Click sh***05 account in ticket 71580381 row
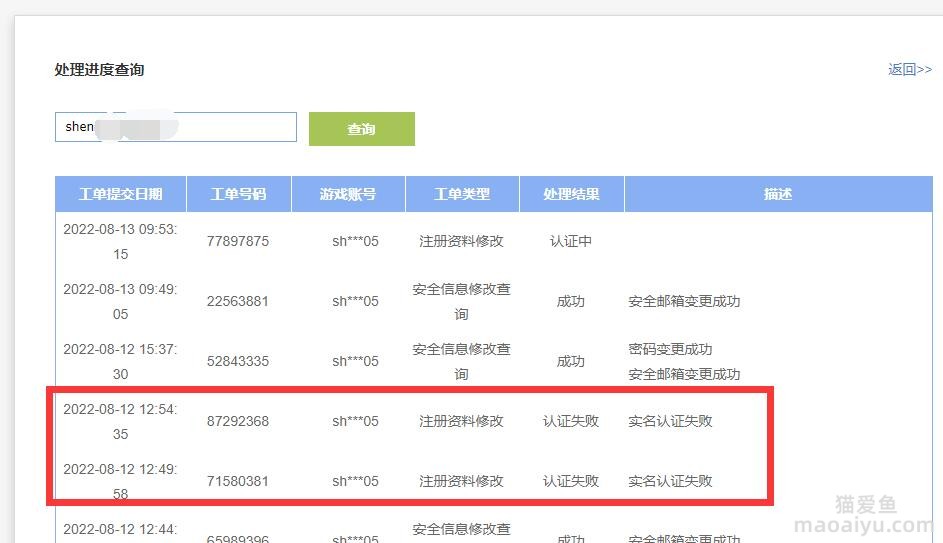Image resolution: width=943 pixels, height=543 pixels. 355,481
